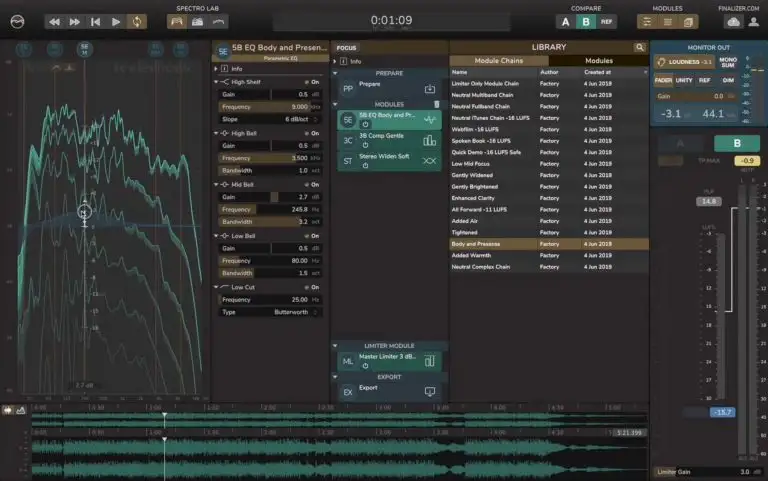Open the user account icon

point(754,22)
